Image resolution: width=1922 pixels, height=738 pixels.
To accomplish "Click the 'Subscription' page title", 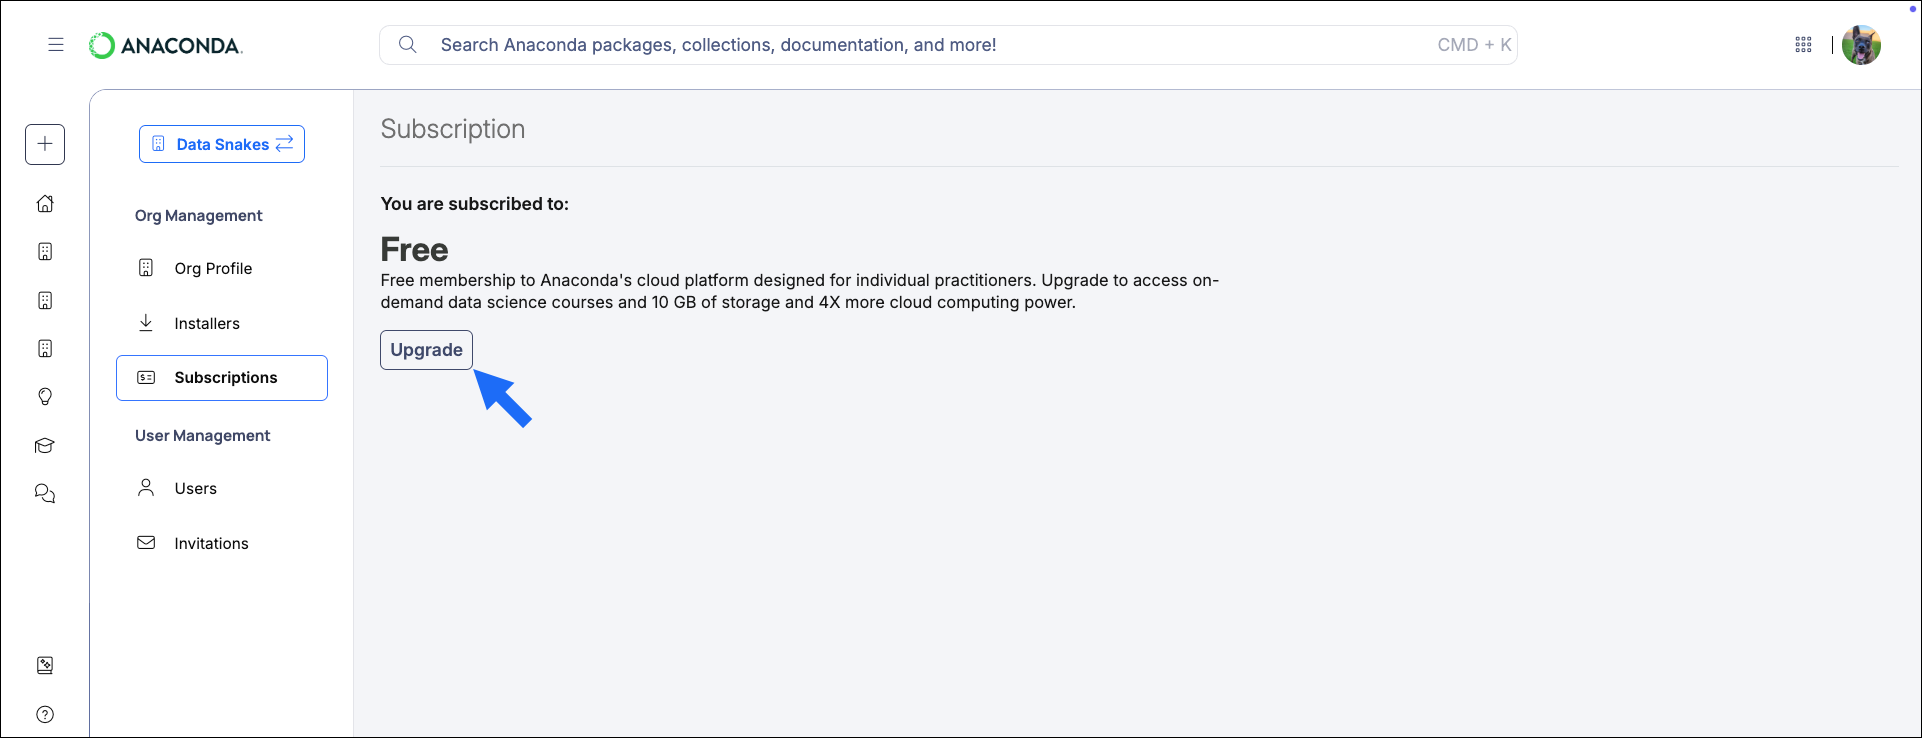I will pos(453,129).
